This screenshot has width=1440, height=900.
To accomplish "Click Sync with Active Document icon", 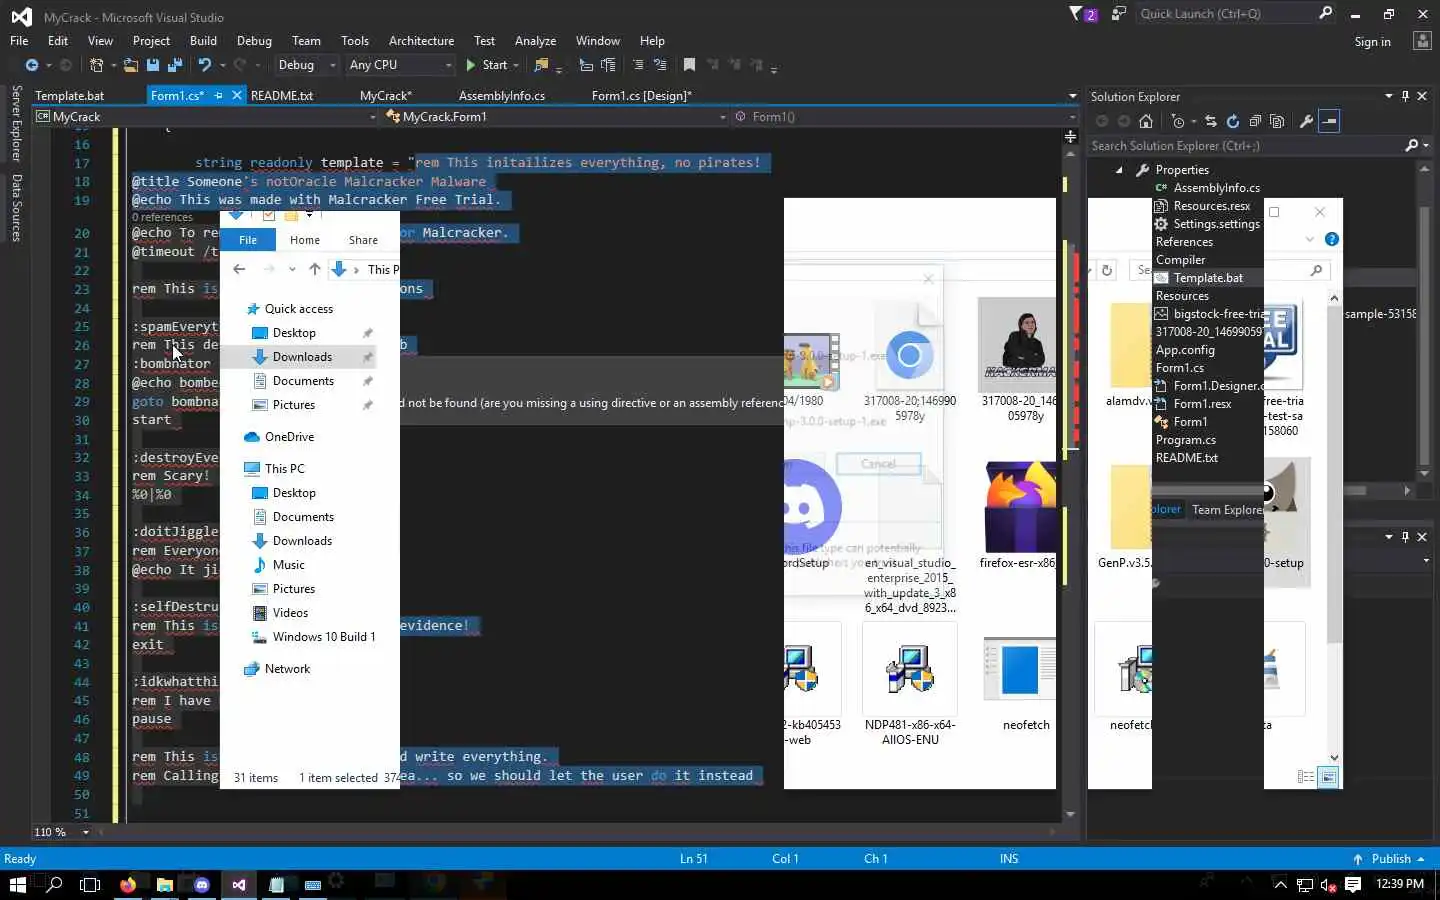I will [1211, 121].
